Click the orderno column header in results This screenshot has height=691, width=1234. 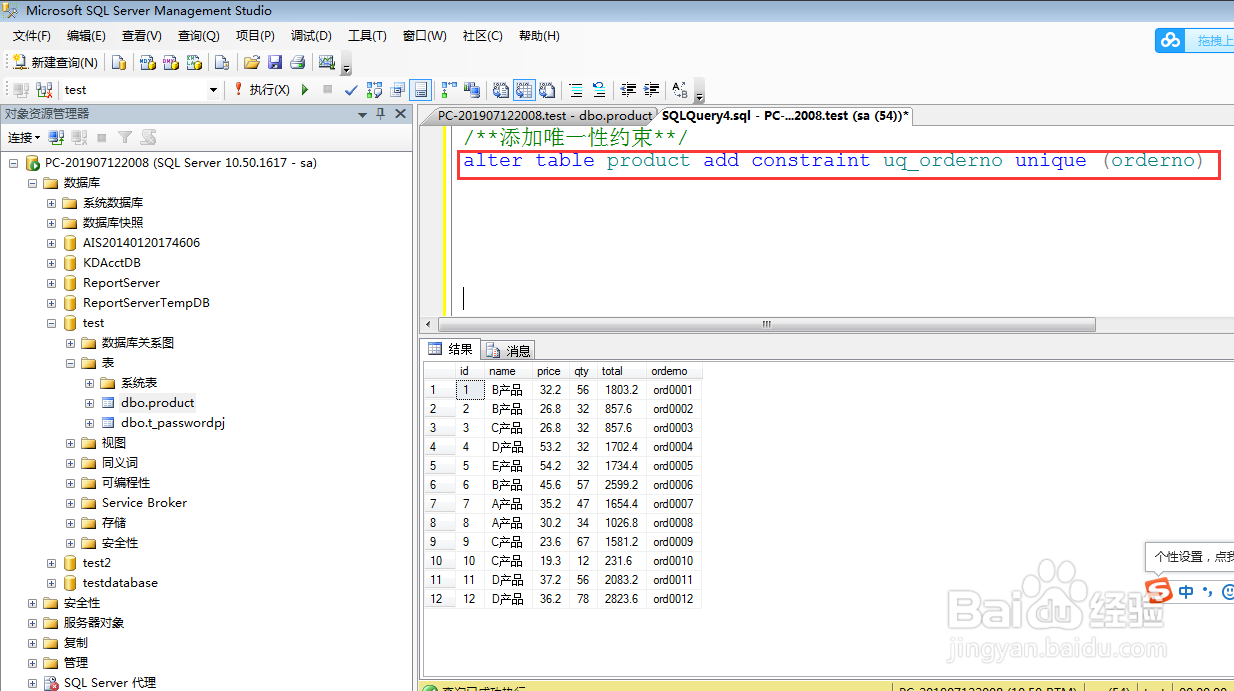672,371
